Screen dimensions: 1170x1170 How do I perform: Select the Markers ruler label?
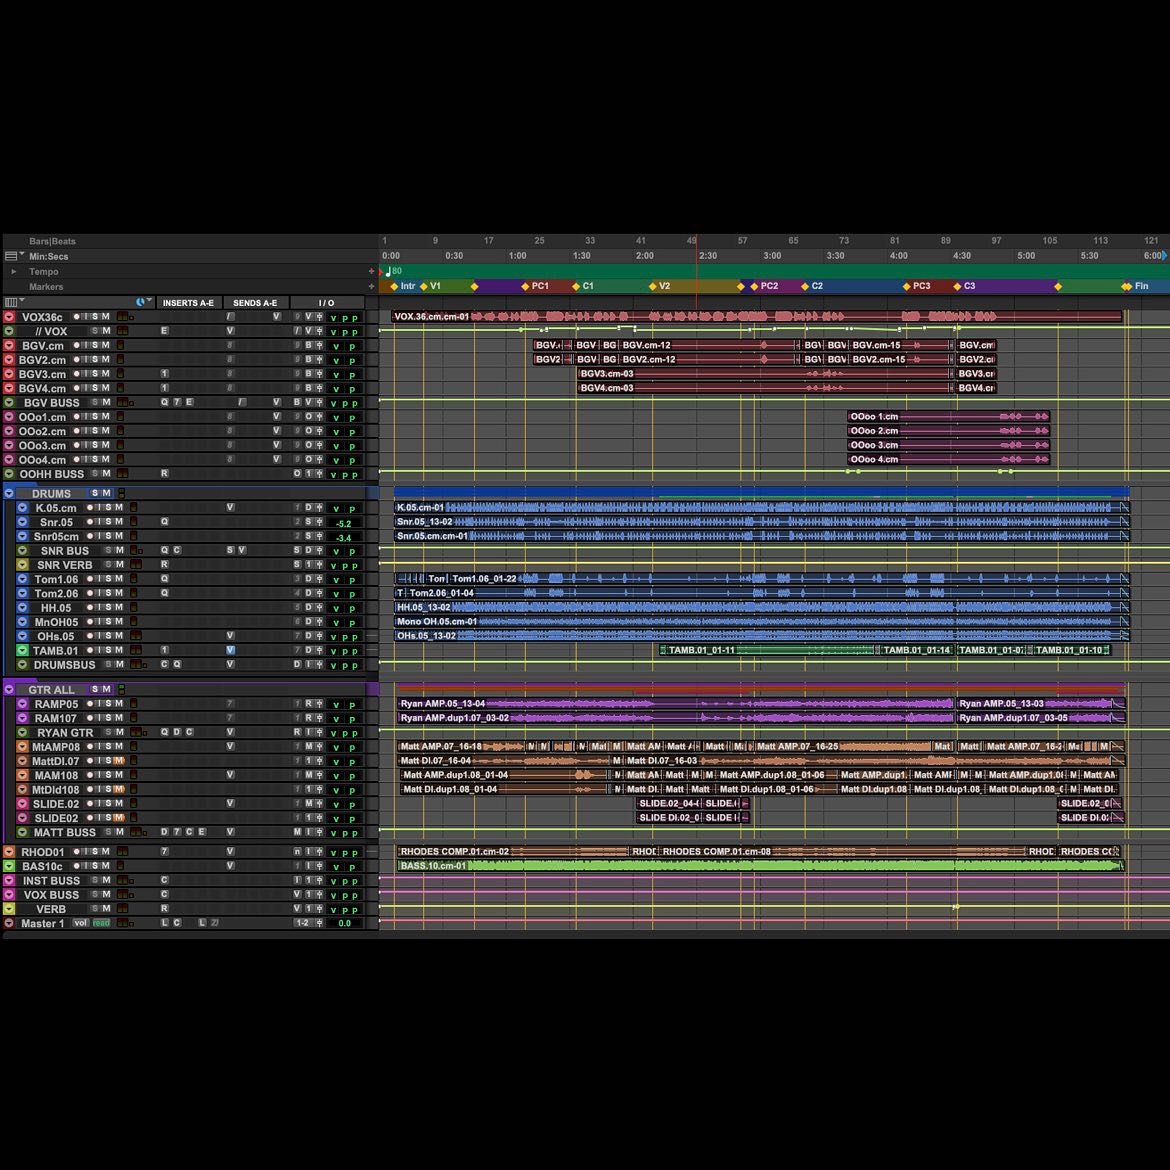pos(46,287)
